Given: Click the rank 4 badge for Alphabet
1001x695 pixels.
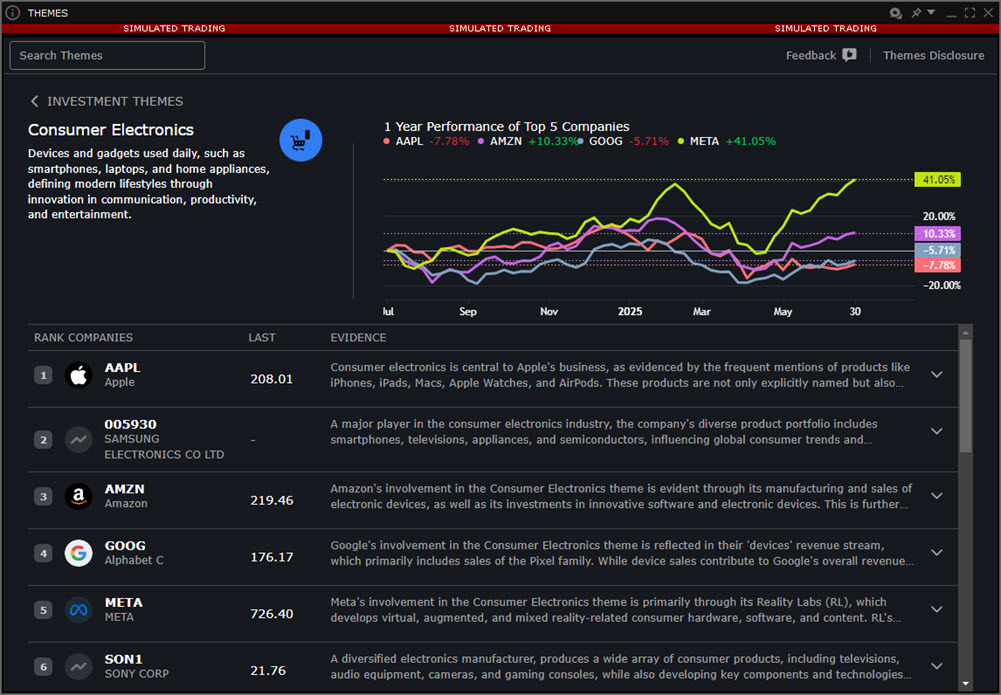Looking at the screenshot, I should tap(43, 553).
